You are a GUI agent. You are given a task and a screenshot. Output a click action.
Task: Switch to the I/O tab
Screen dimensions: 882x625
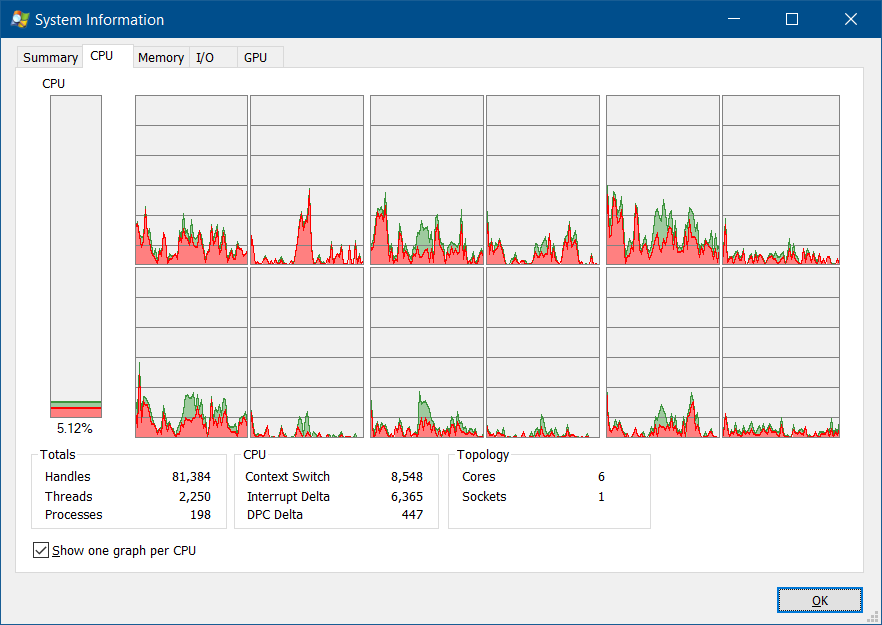point(205,58)
